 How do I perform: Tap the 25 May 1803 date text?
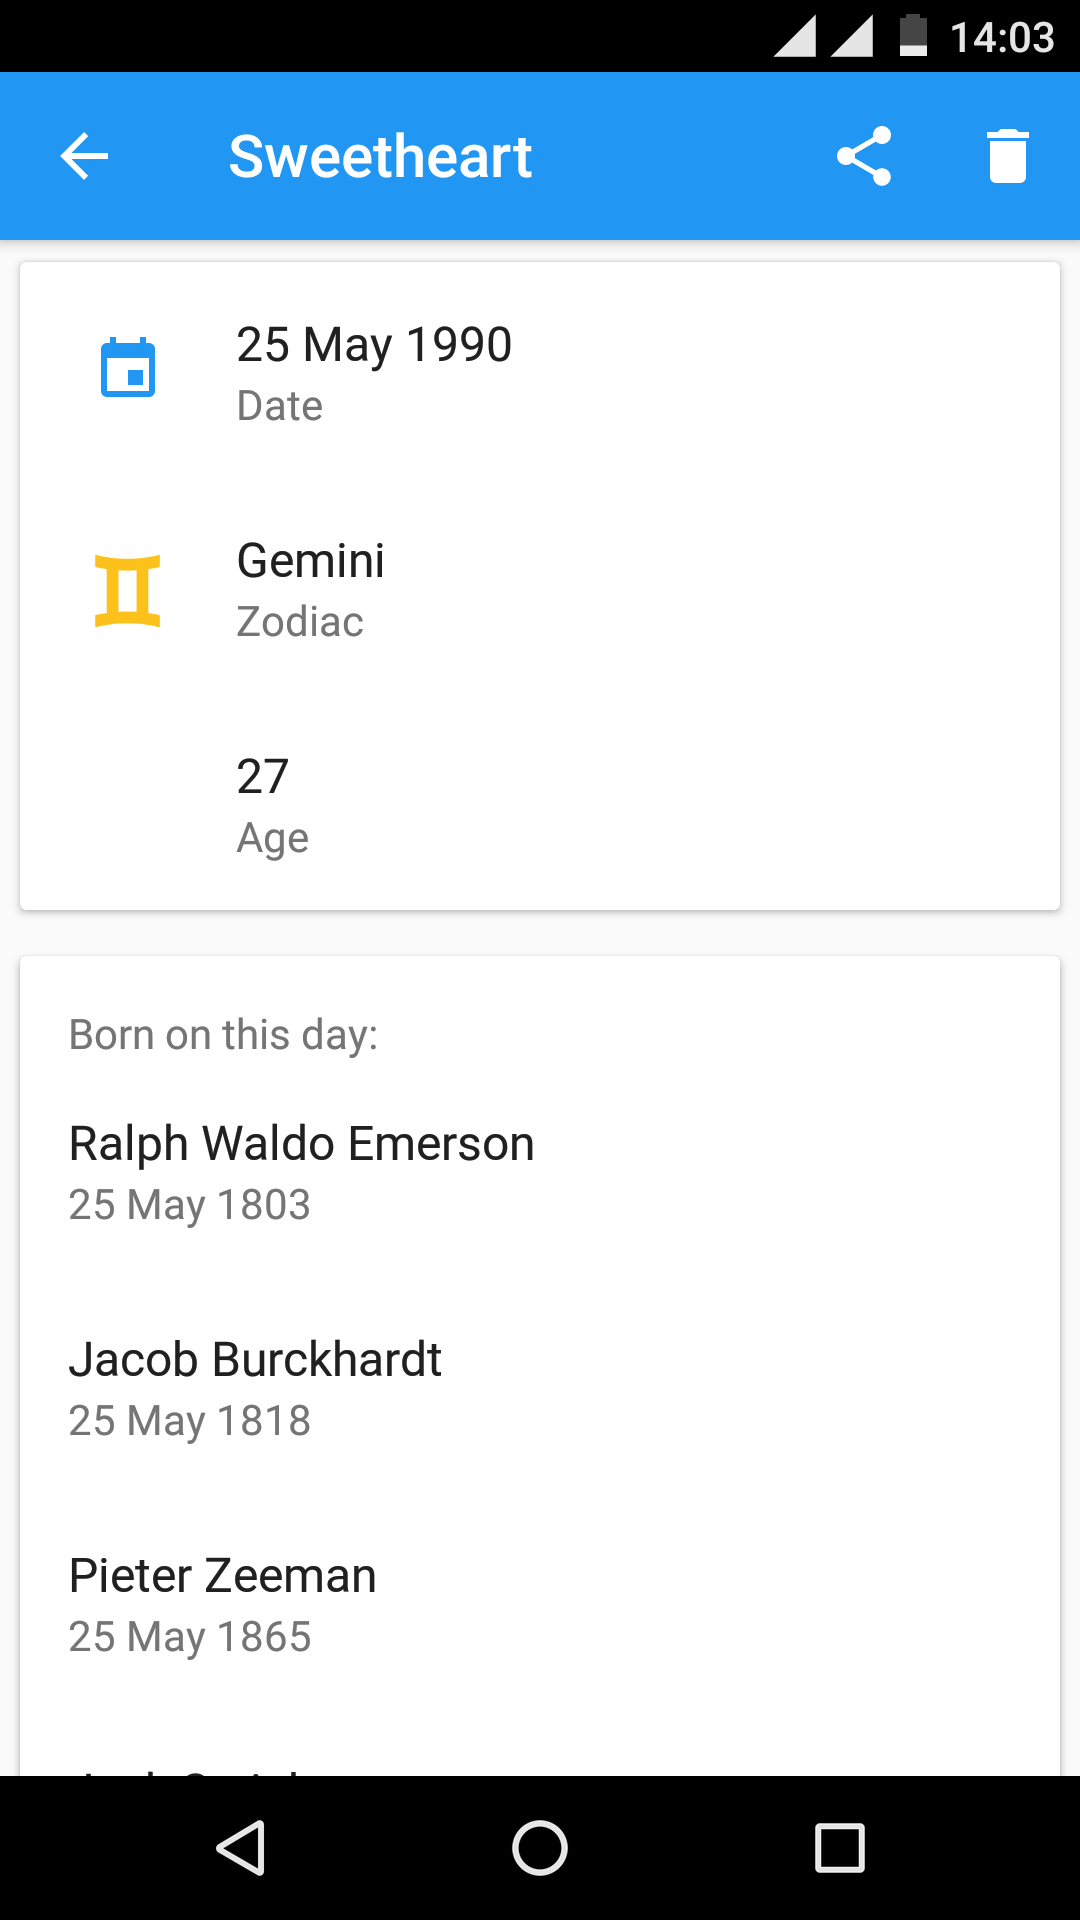189,1205
